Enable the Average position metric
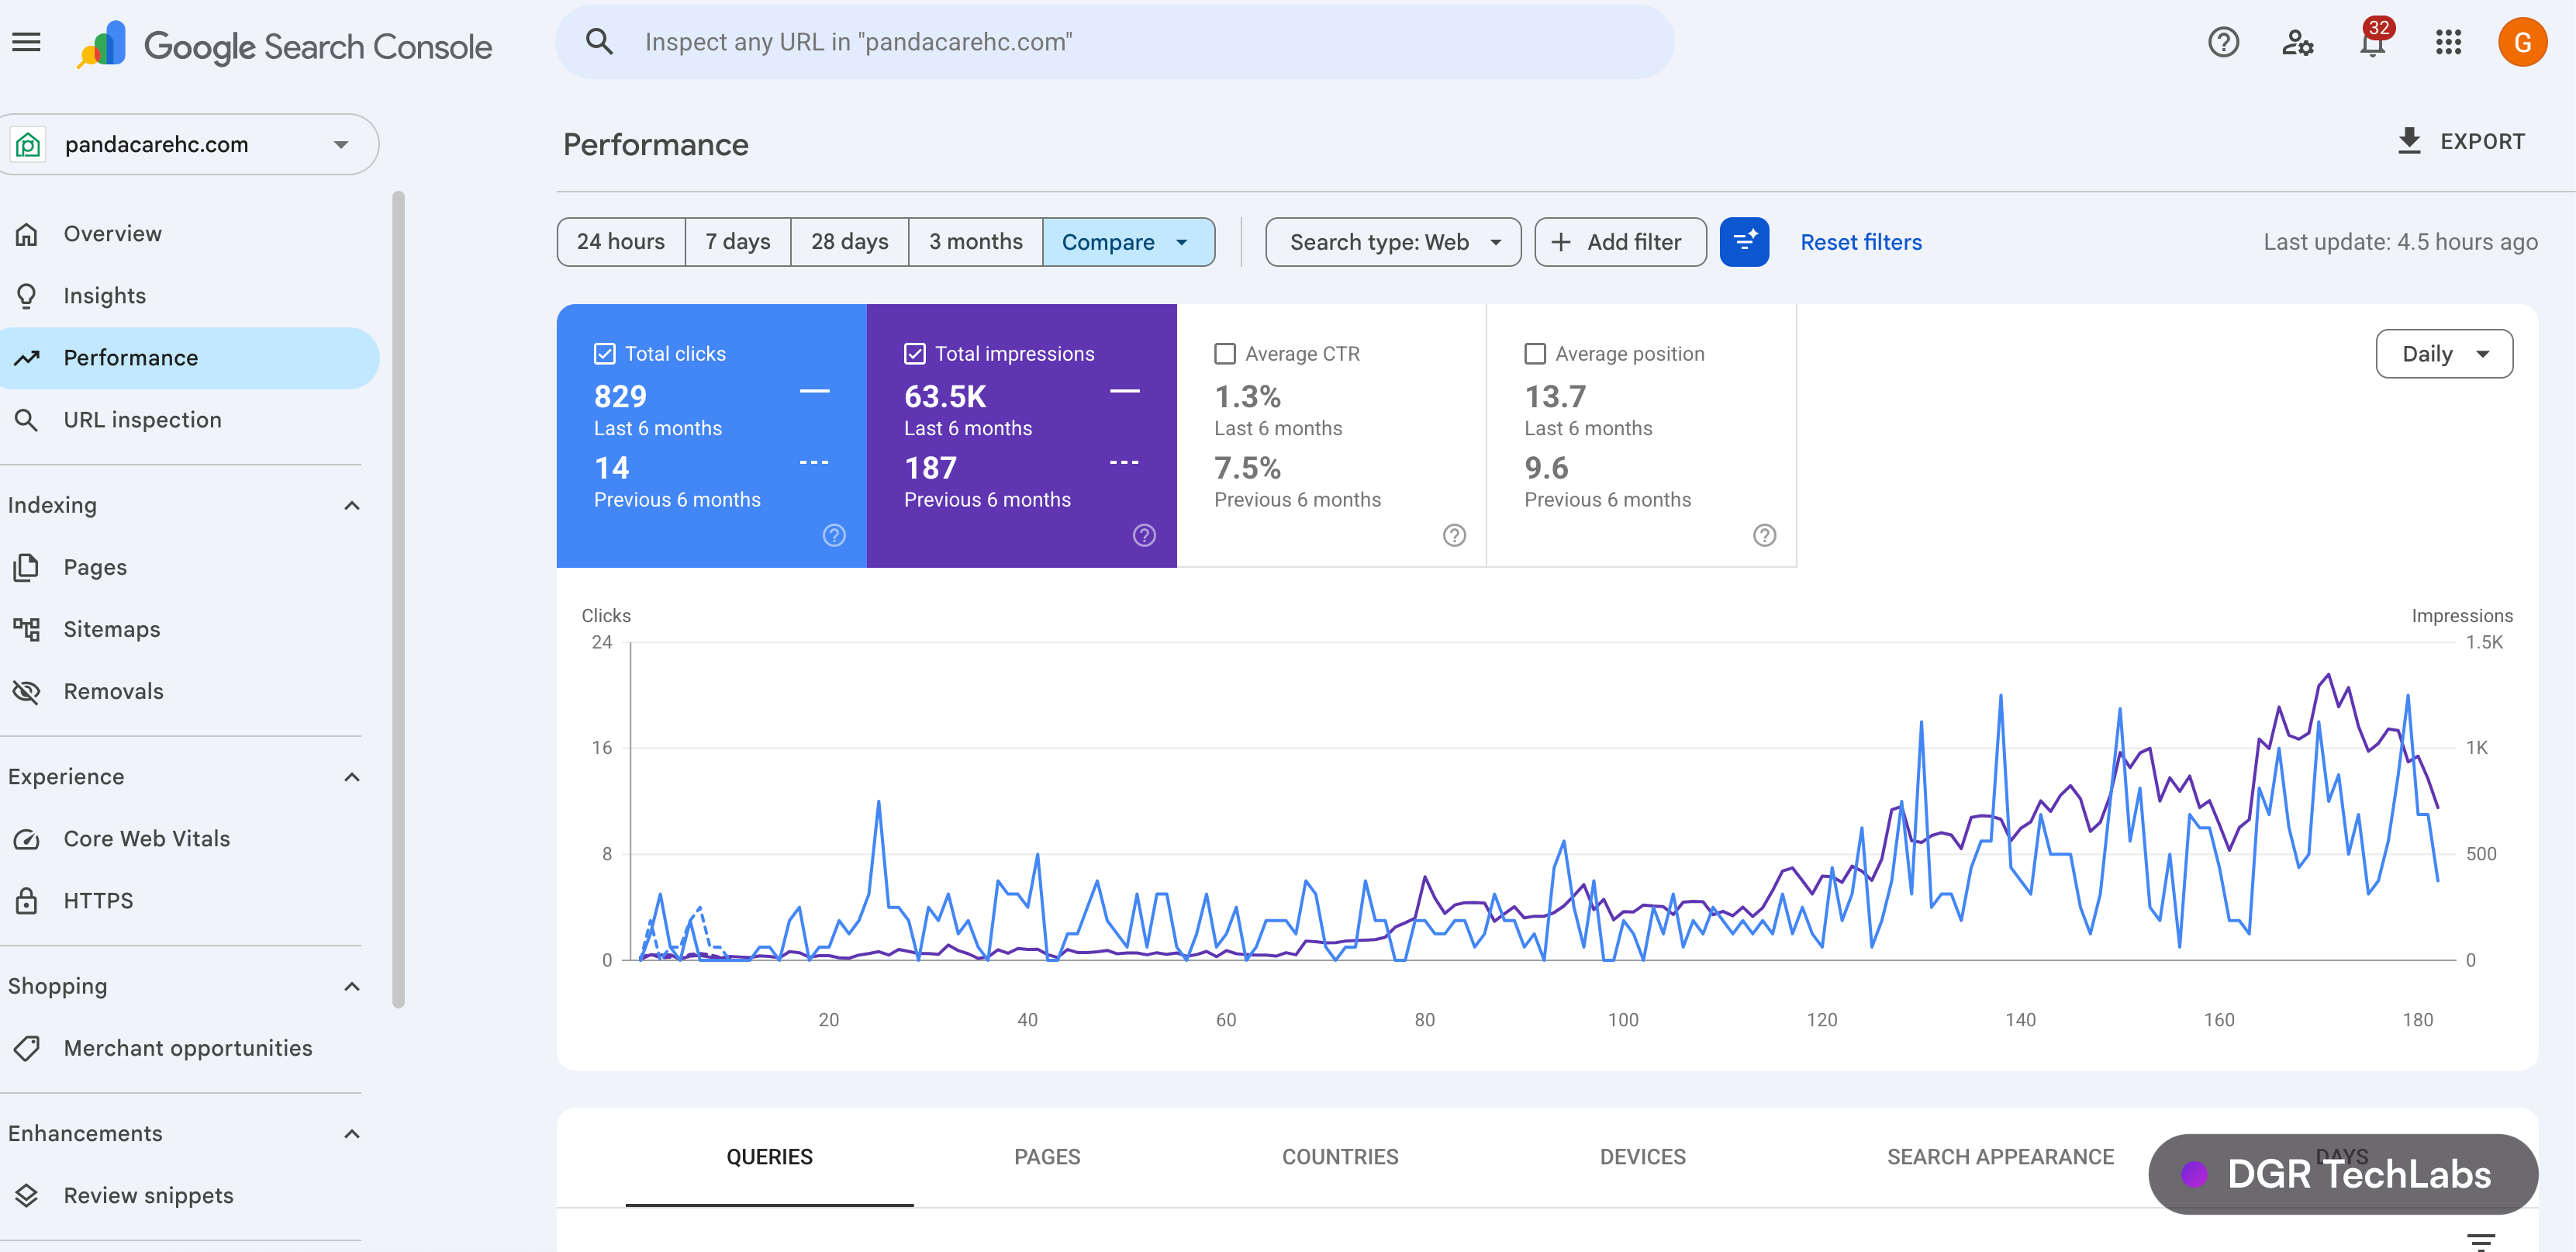The image size is (2576, 1252). pyautogui.click(x=1535, y=354)
